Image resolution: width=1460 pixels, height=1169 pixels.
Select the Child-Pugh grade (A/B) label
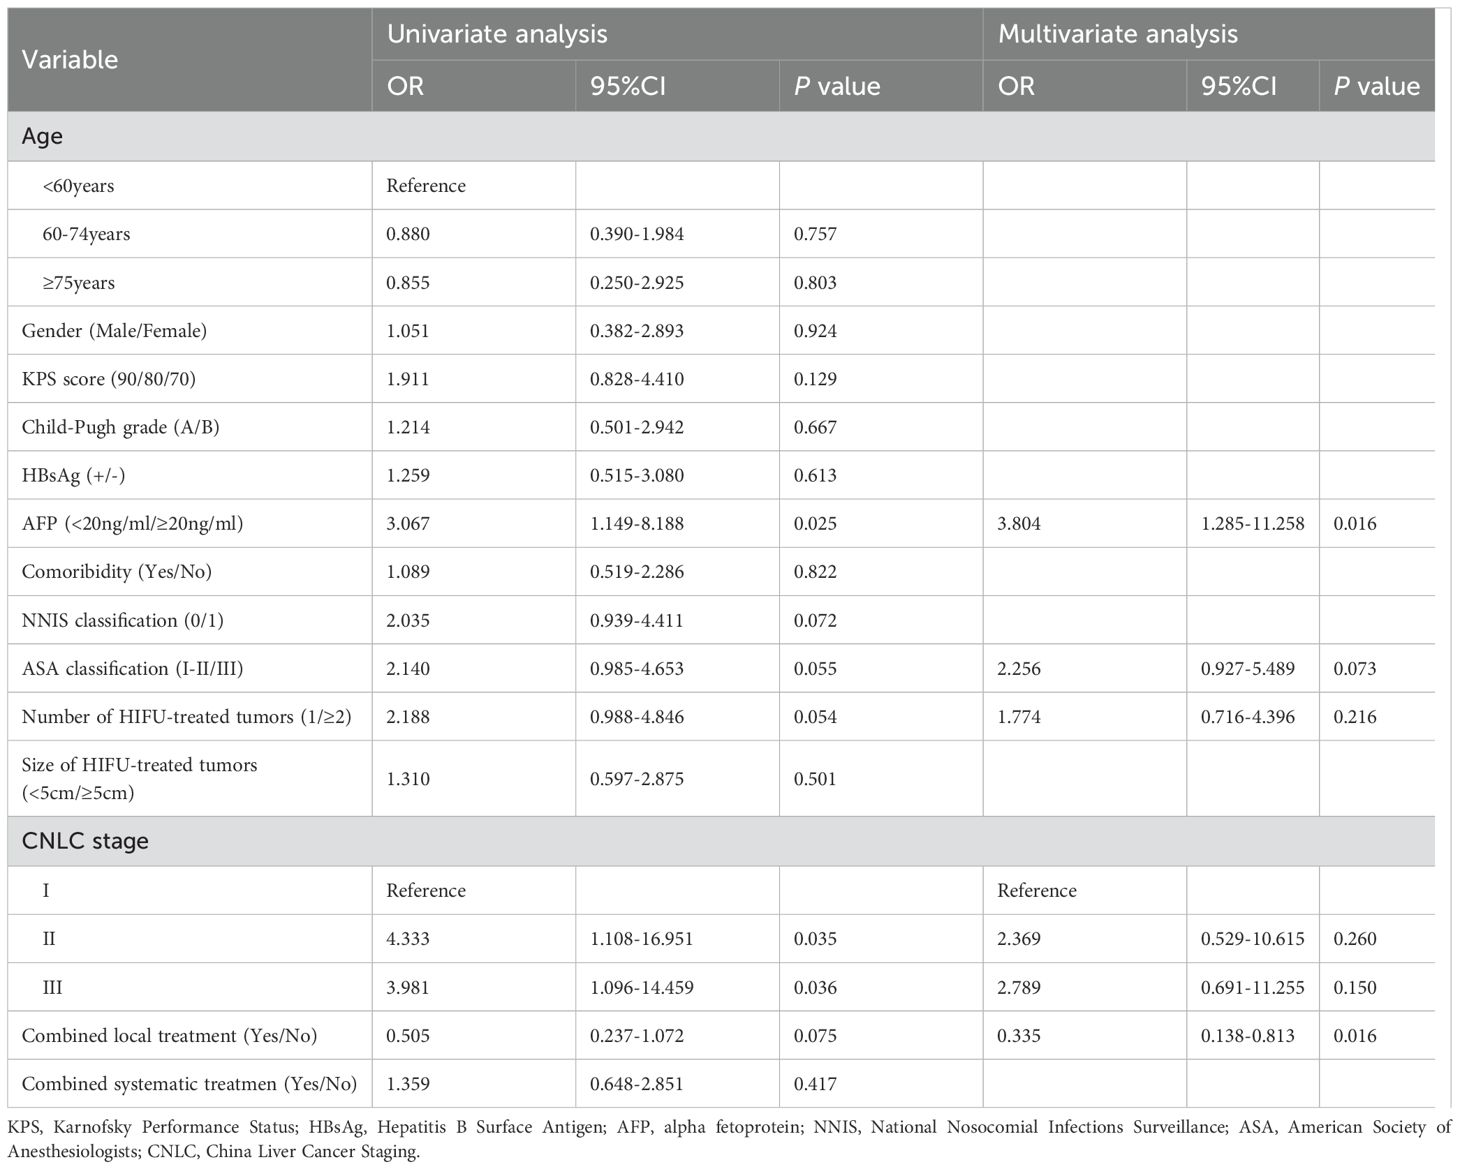click(120, 427)
